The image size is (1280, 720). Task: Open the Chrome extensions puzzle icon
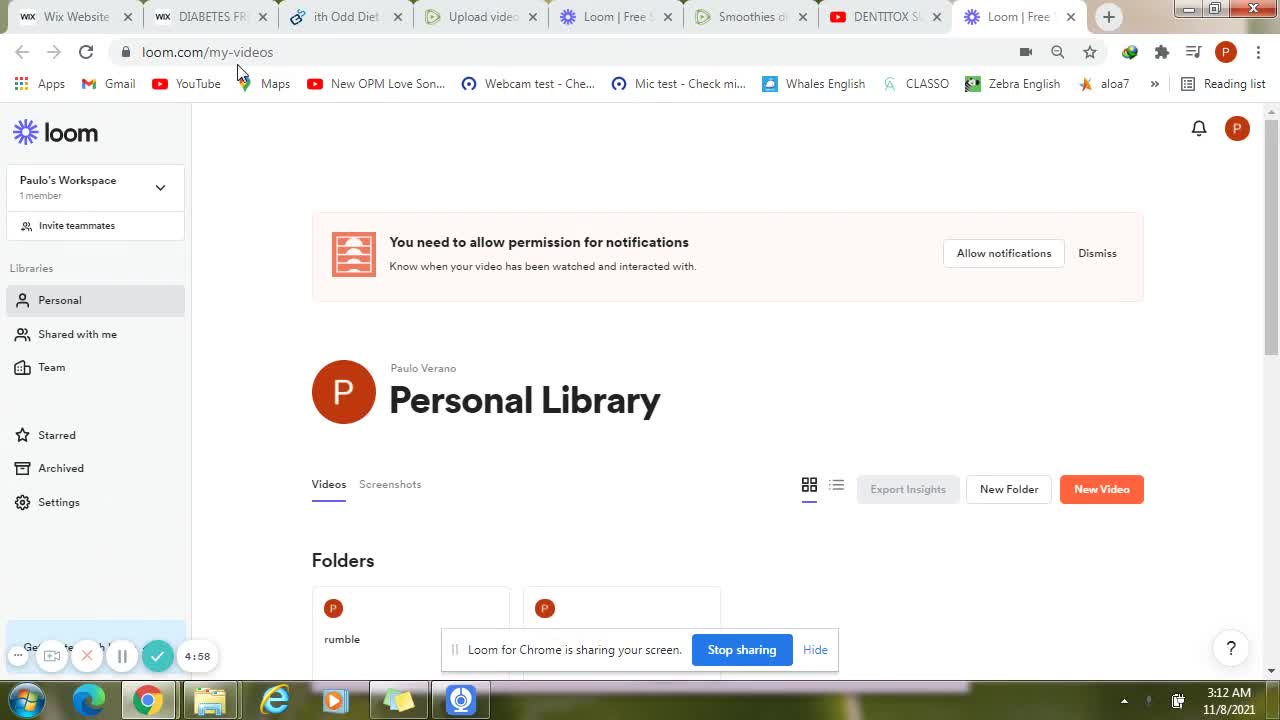click(1161, 52)
